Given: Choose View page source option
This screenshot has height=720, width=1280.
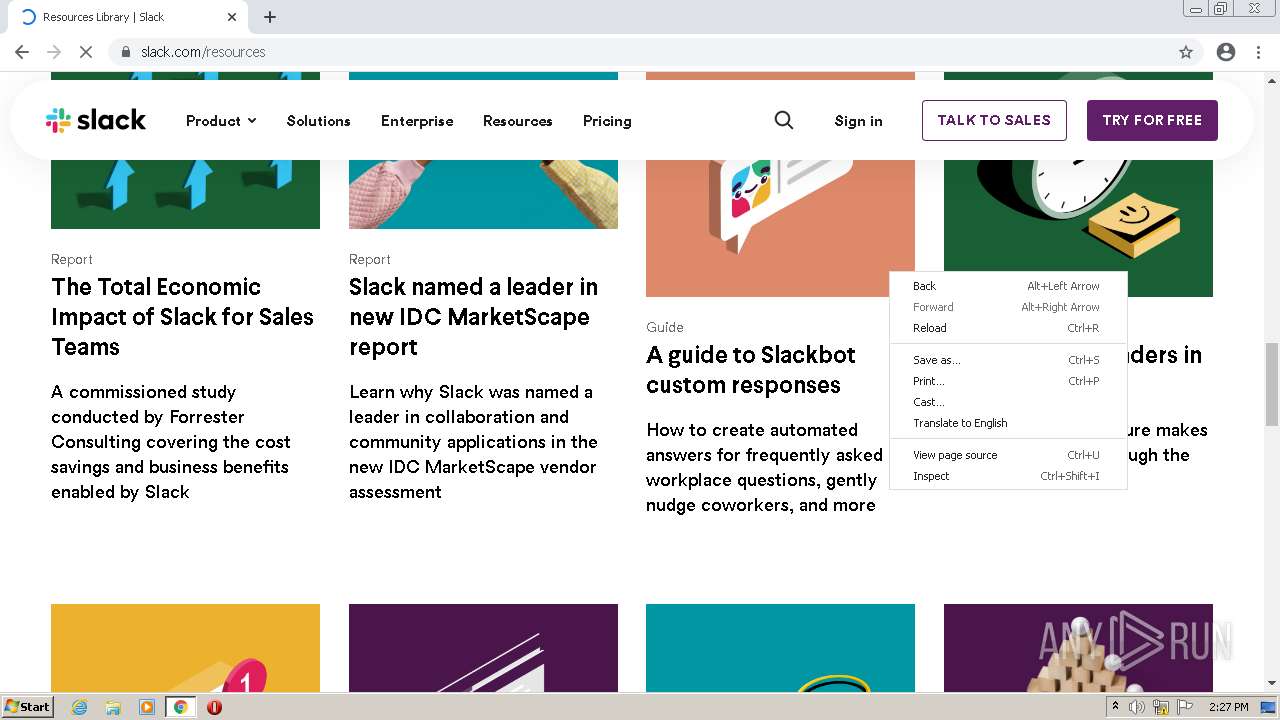Looking at the screenshot, I should [x=1008, y=455].
